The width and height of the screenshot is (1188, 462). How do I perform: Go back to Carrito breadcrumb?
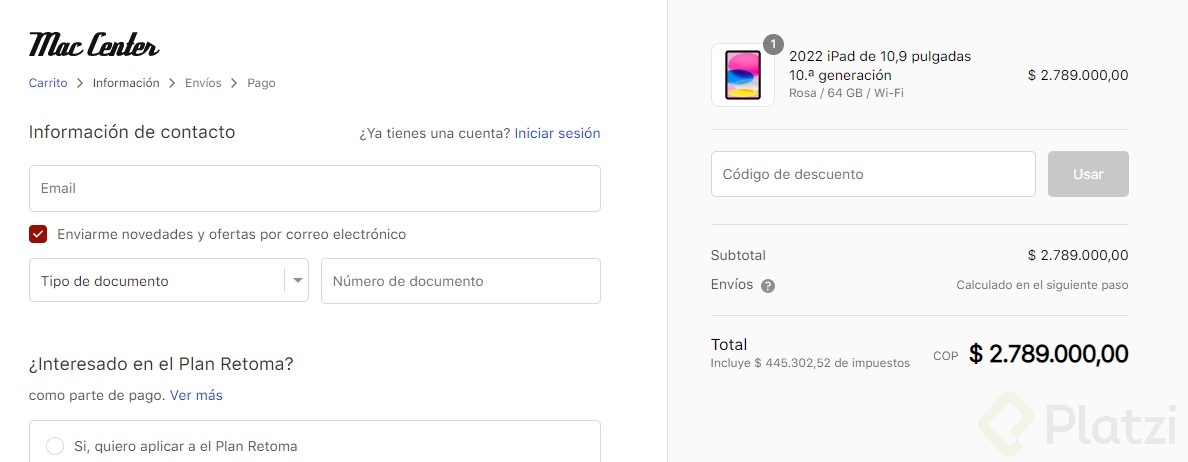click(x=48, y=83)
